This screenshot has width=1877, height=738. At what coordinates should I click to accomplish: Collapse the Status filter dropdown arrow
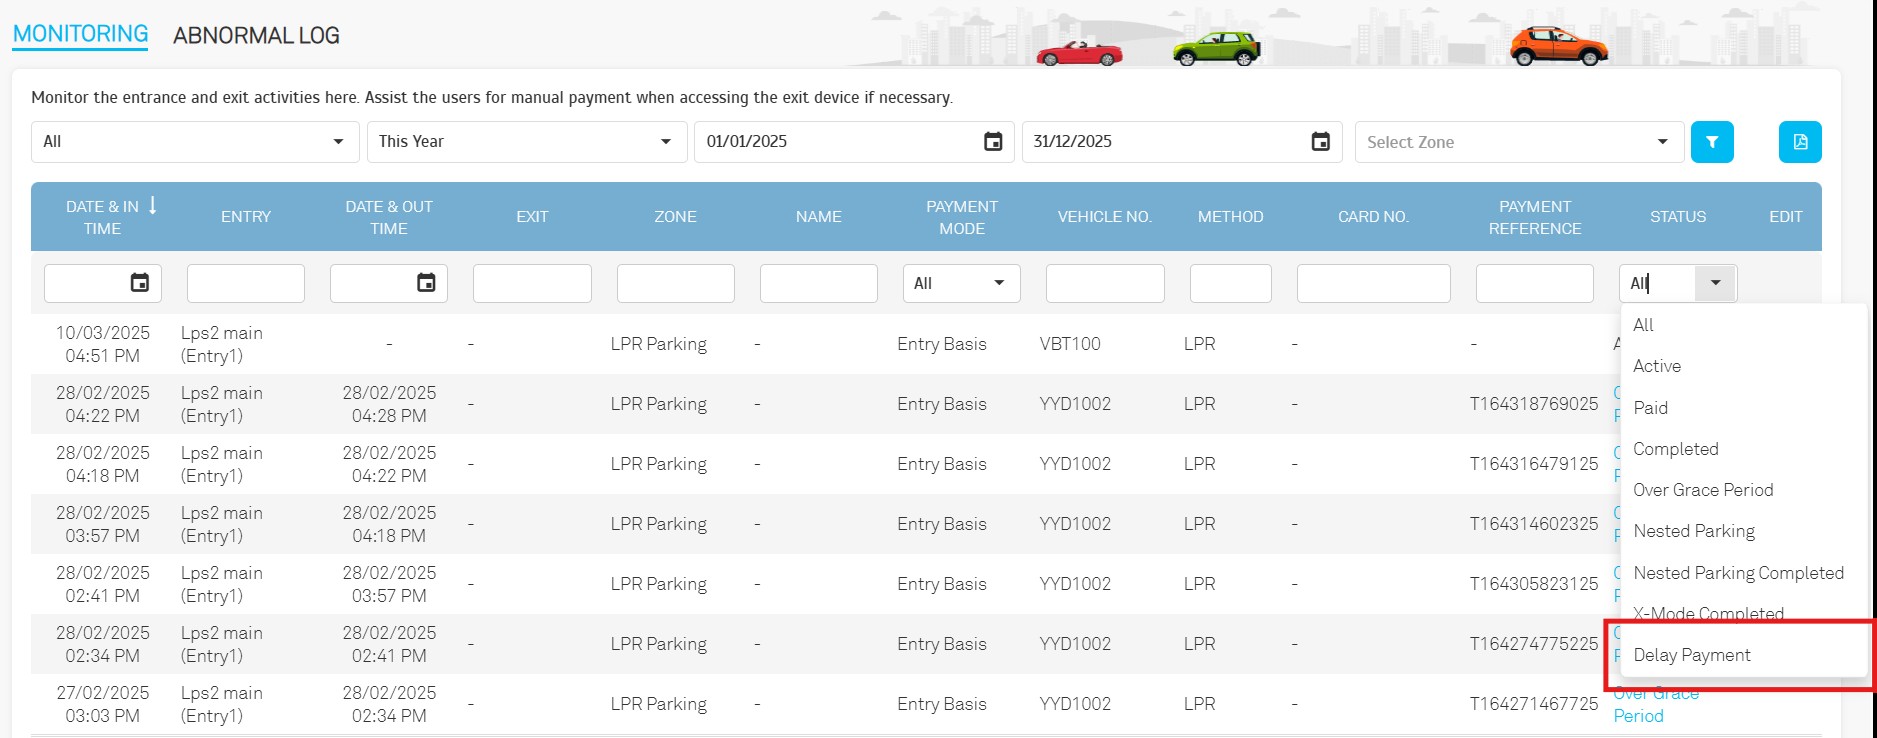coord(1715,283)
